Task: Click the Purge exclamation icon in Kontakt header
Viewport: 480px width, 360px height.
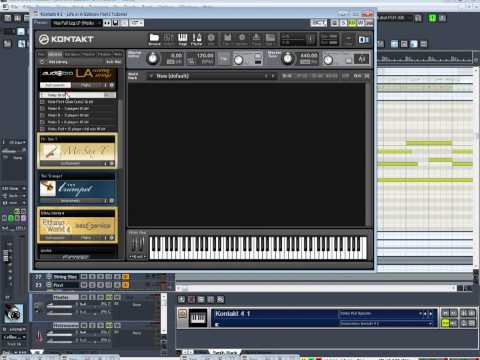Action: pyautogui.click(x=197, y=38)
